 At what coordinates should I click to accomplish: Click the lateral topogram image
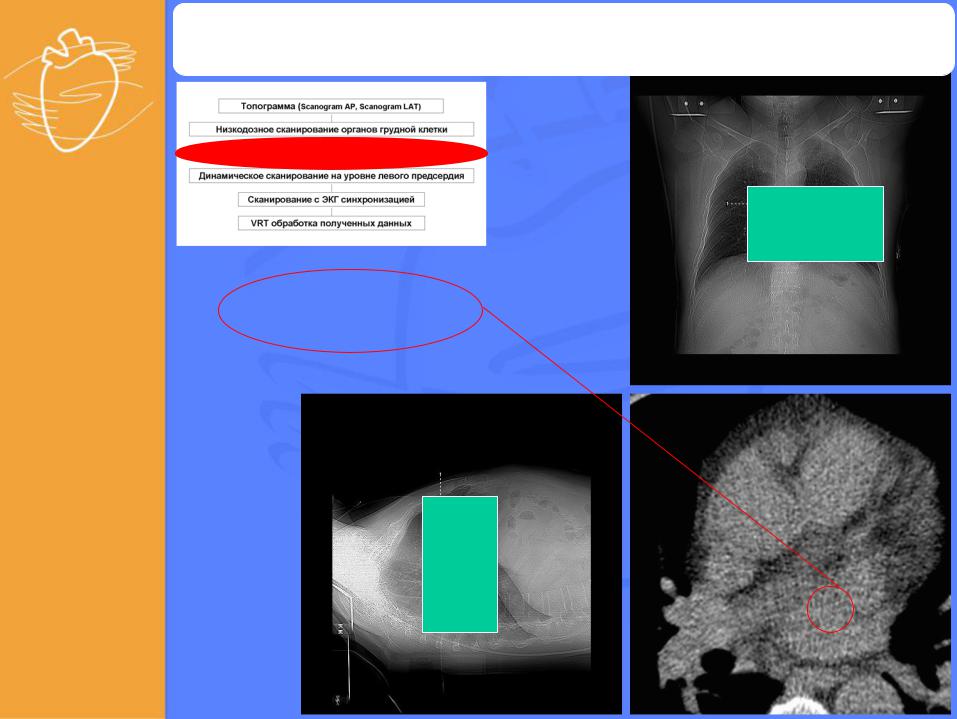(x=461, y=554)
